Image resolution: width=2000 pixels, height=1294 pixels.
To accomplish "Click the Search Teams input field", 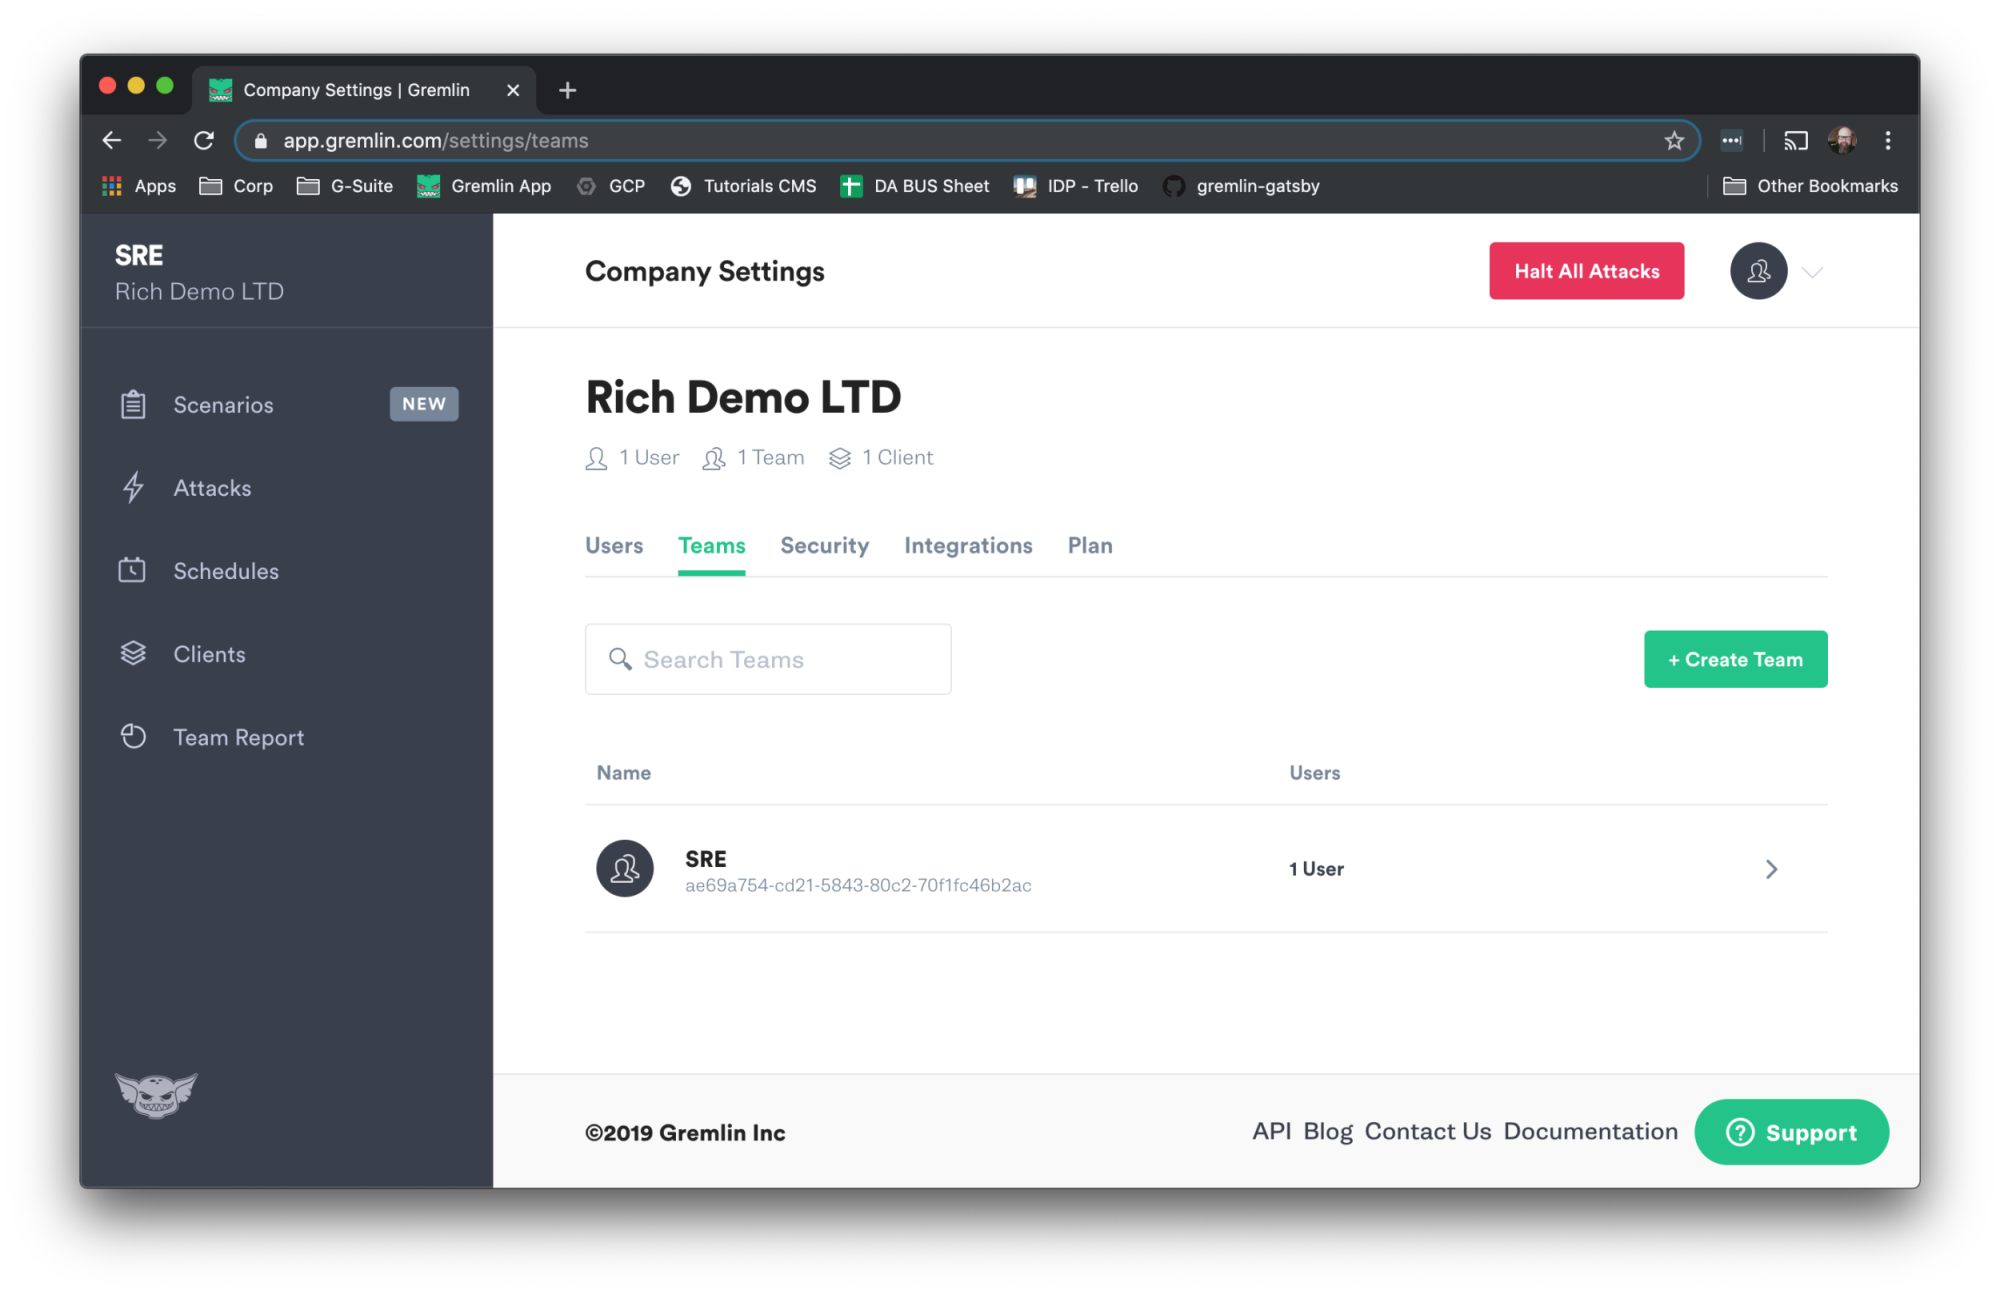I will (x=768, y=659).
